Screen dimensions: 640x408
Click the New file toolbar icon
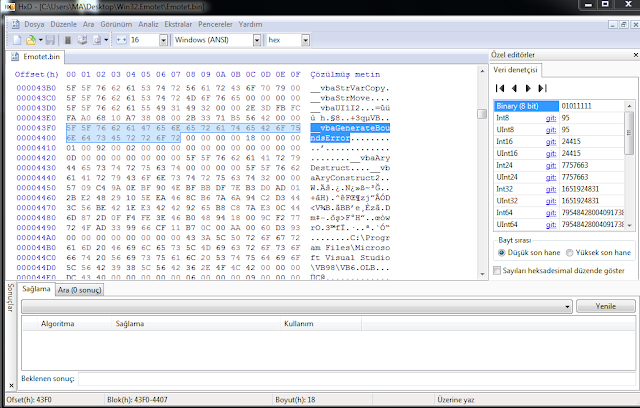17,40
